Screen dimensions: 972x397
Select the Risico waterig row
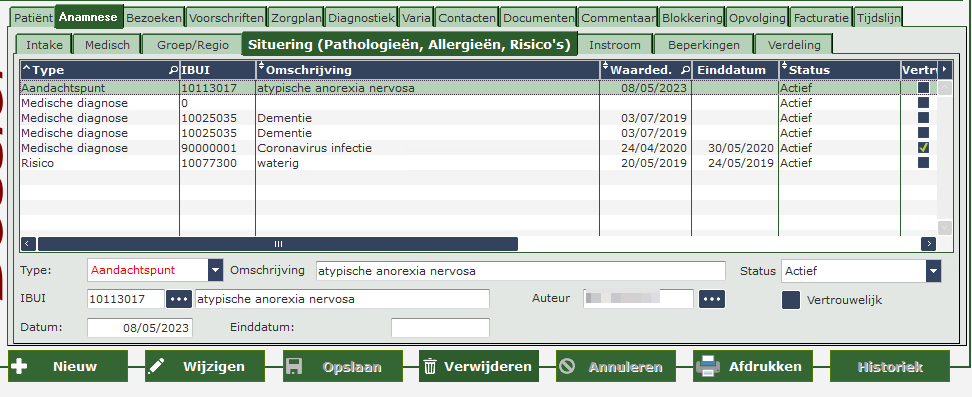tap(479, 163)
